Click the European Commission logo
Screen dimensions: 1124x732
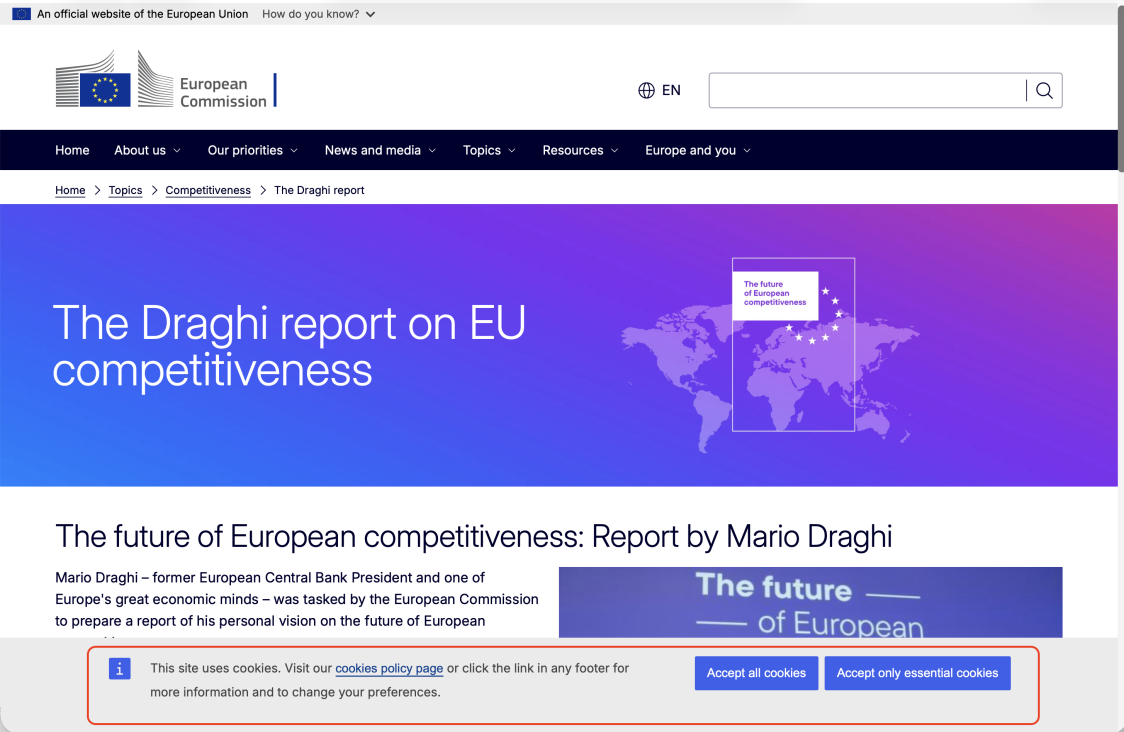(x=165, y=80)
